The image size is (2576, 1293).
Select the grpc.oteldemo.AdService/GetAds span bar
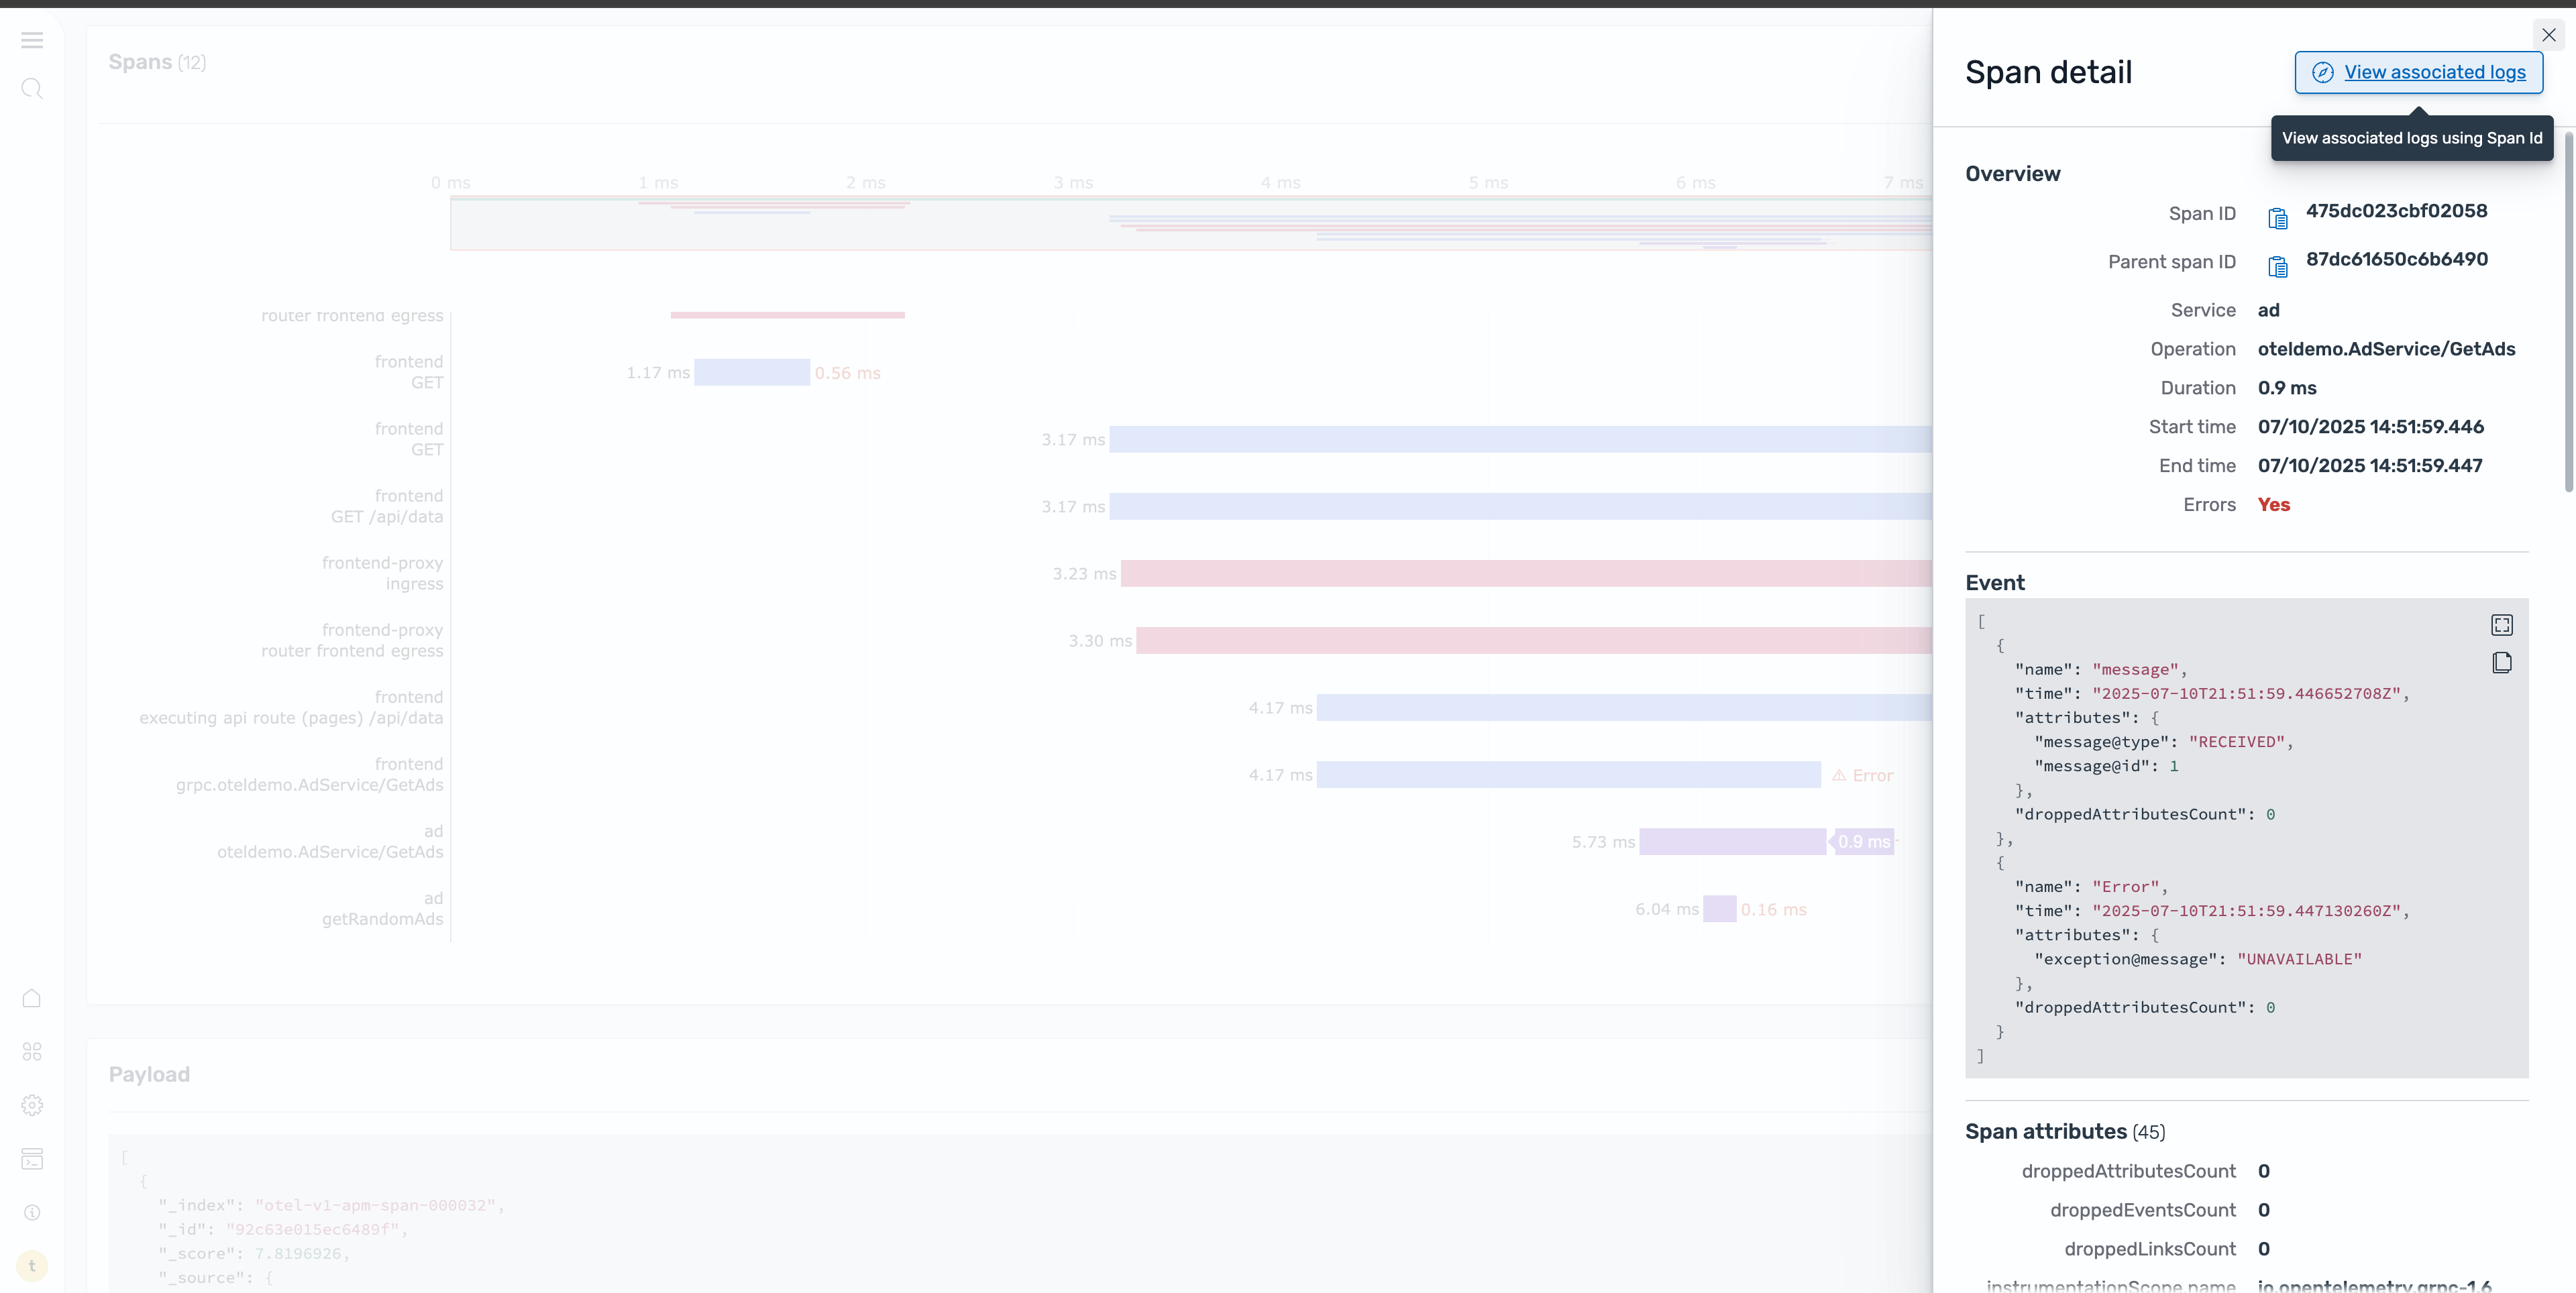coord(1568,775)
